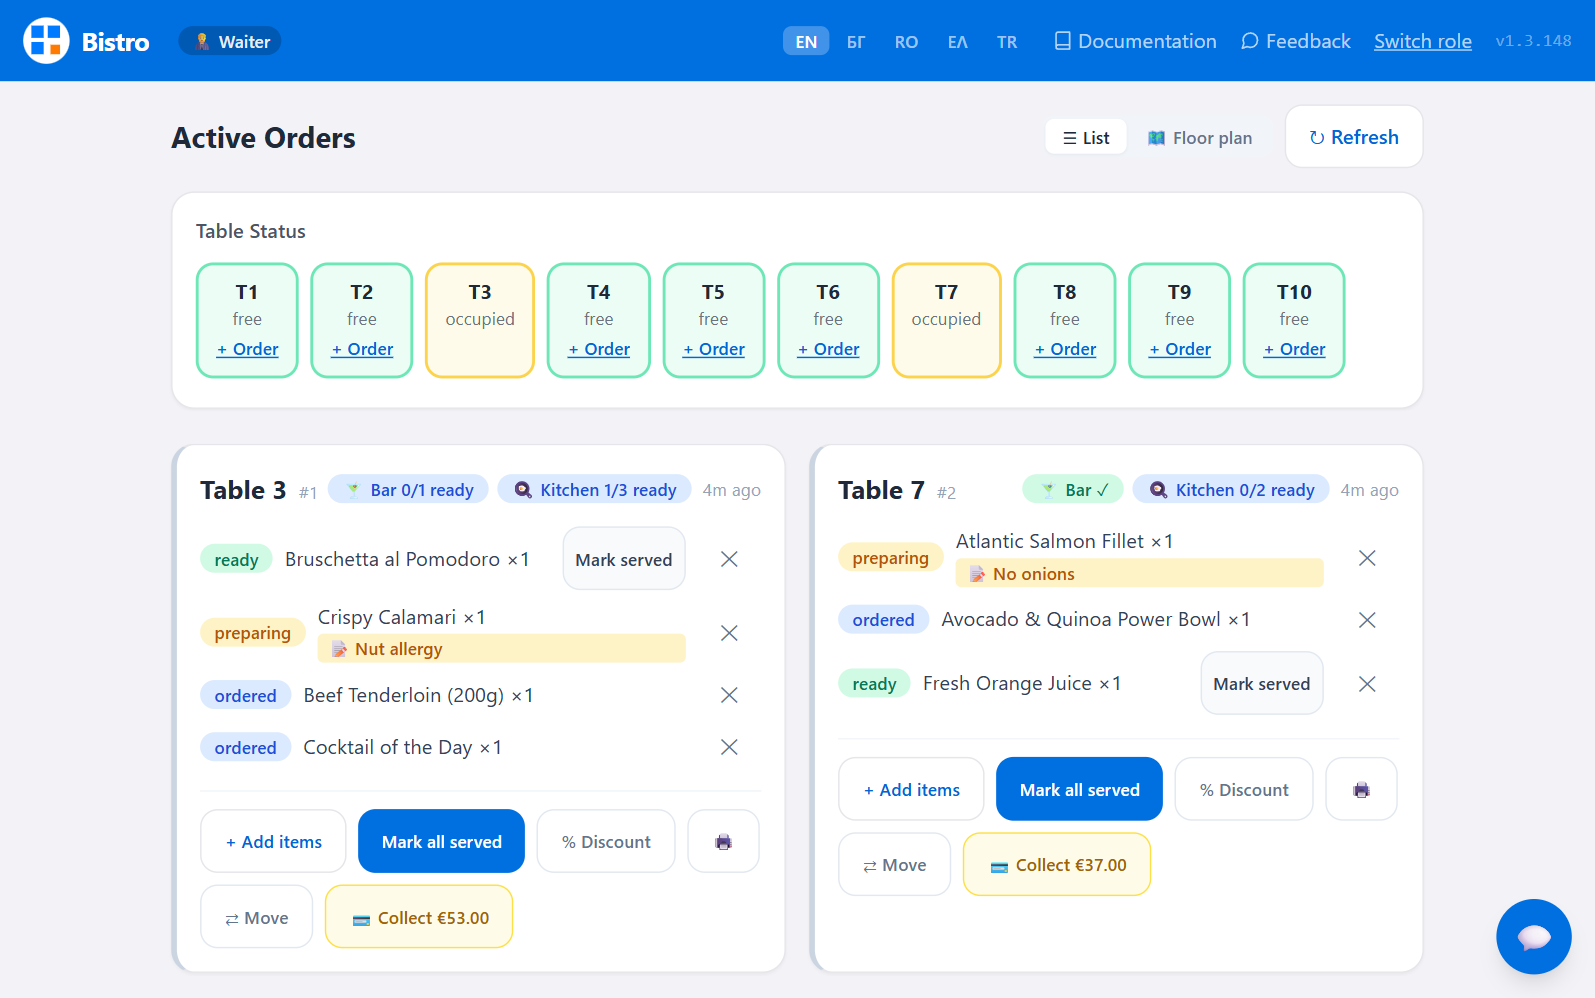
Task: Print the Table 7 receipt
Action: [1361, 790]
